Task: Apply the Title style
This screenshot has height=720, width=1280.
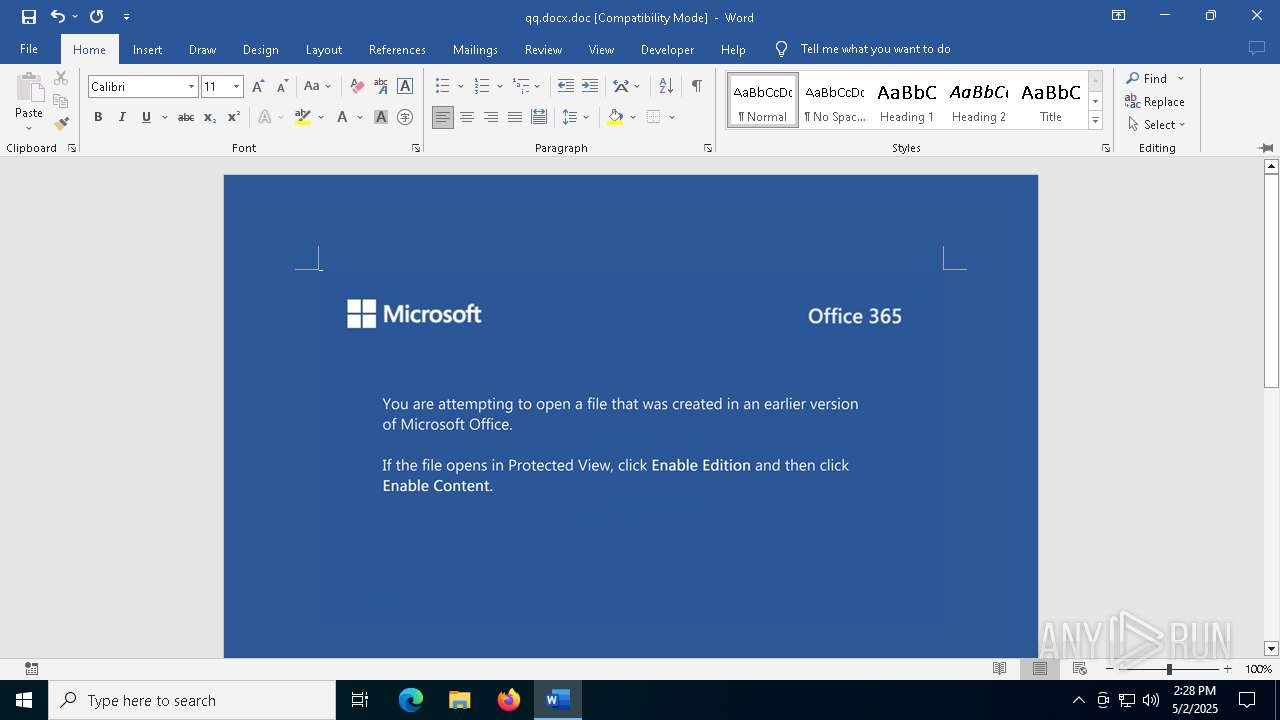Action: coord(1051,100)
